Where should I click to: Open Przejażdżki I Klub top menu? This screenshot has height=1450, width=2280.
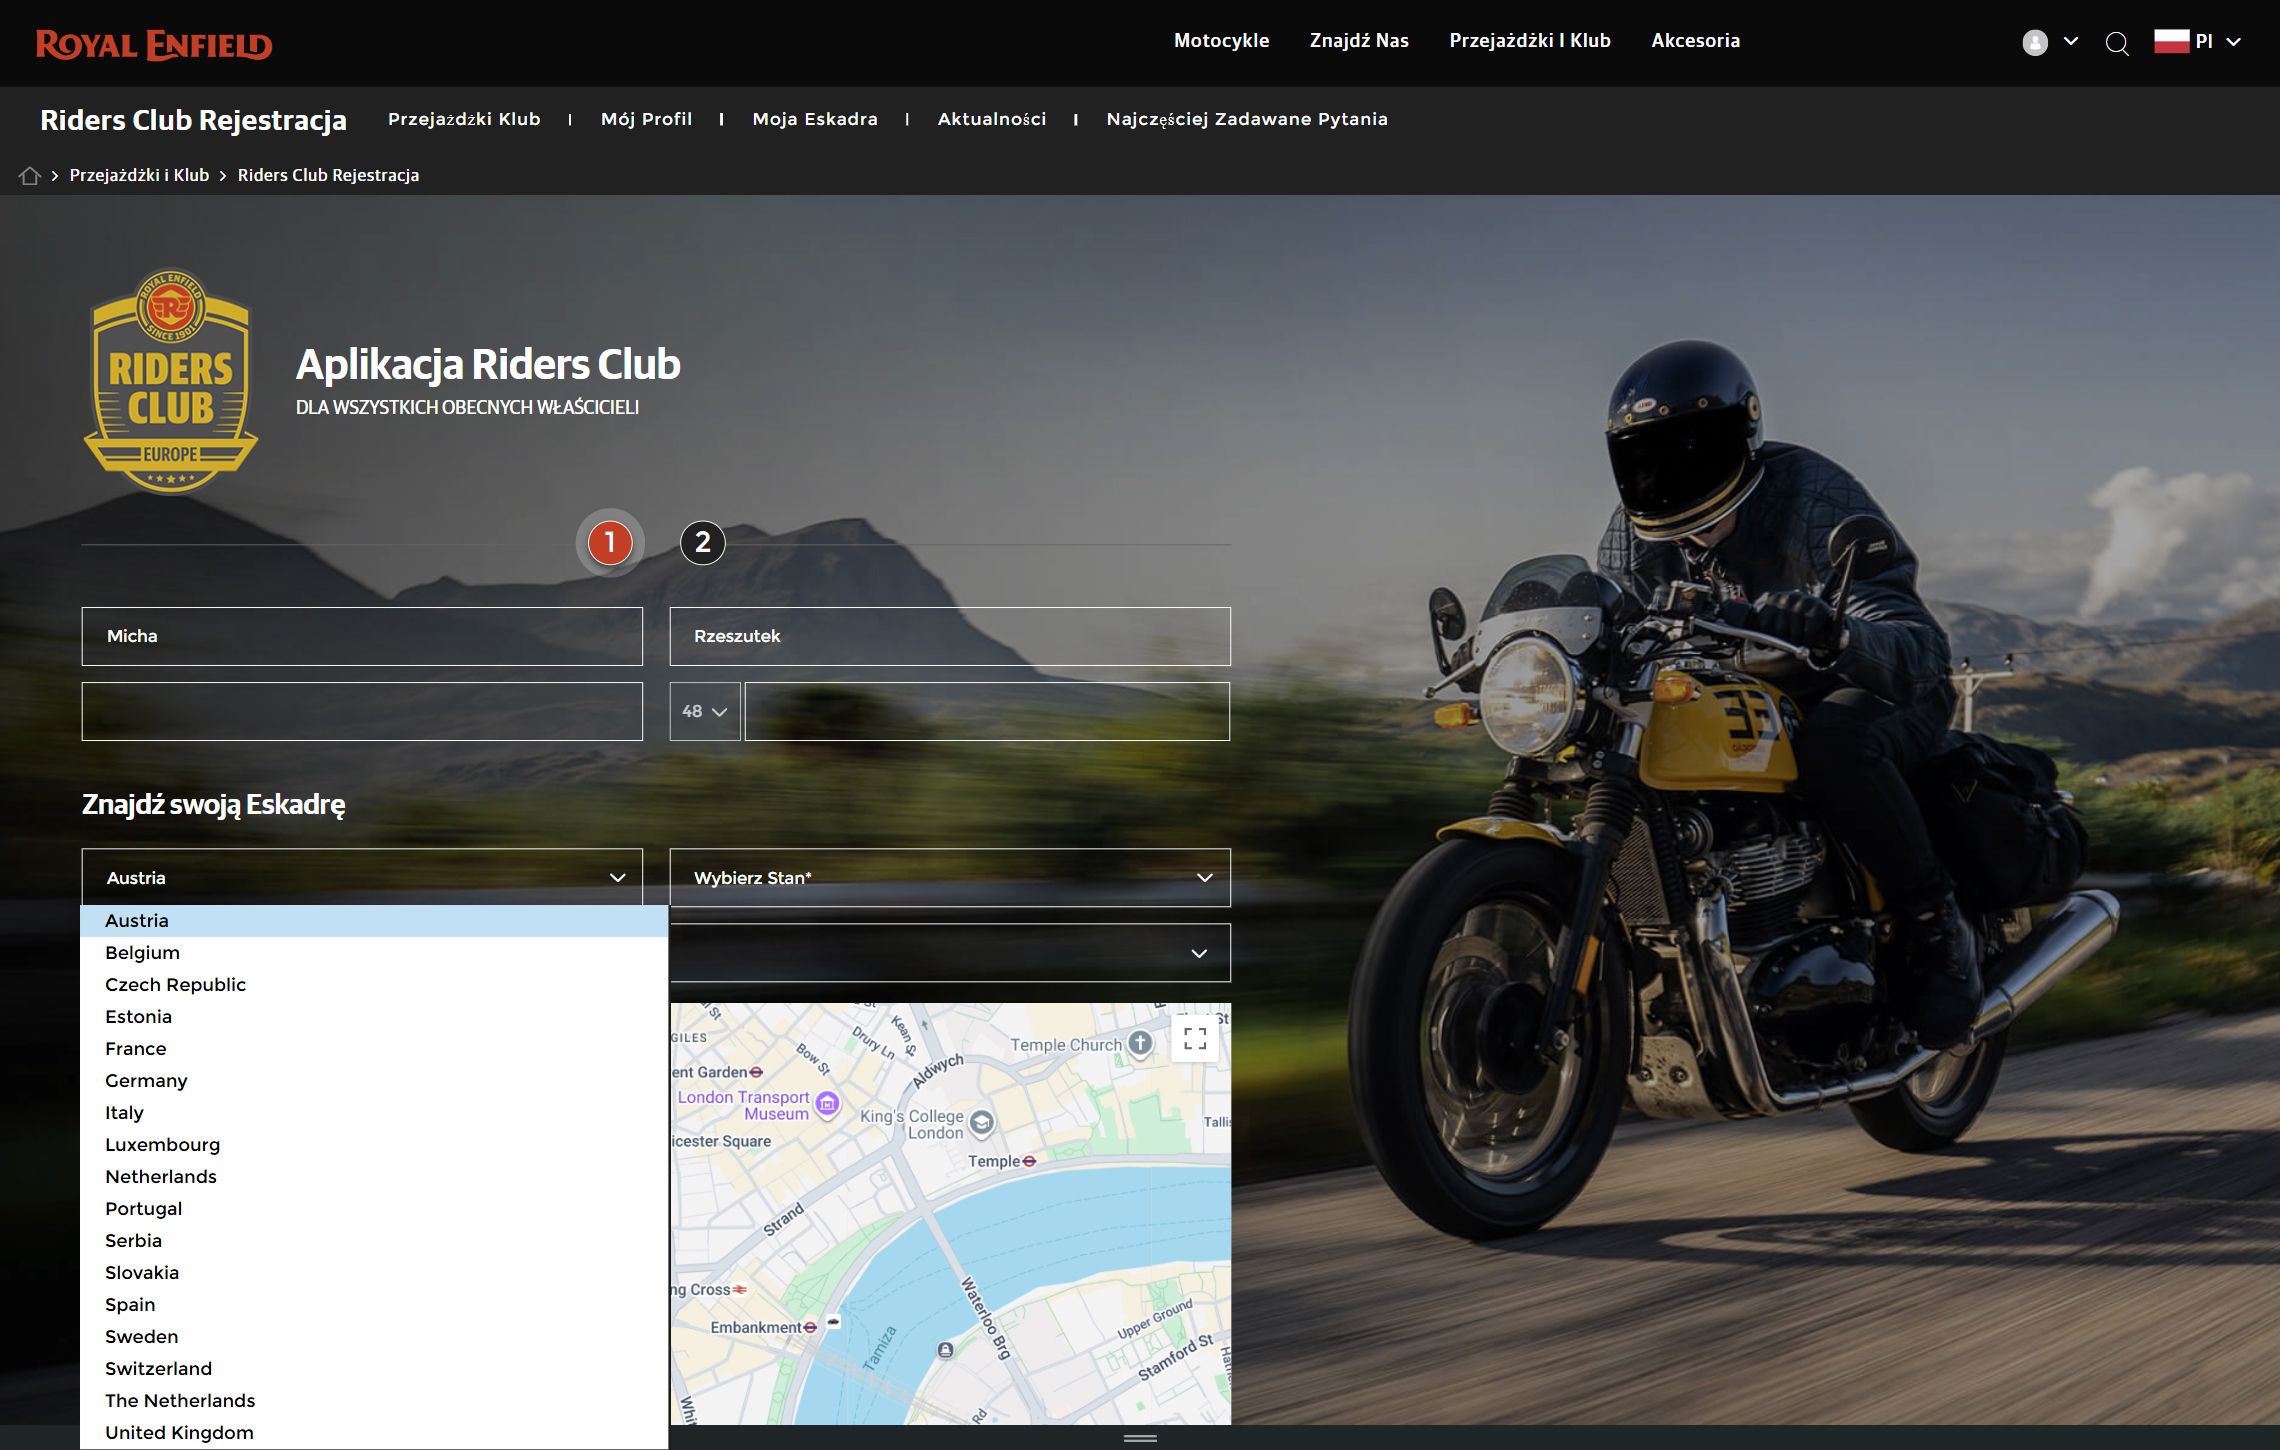pyautogui.click(x=1530, y=41)
